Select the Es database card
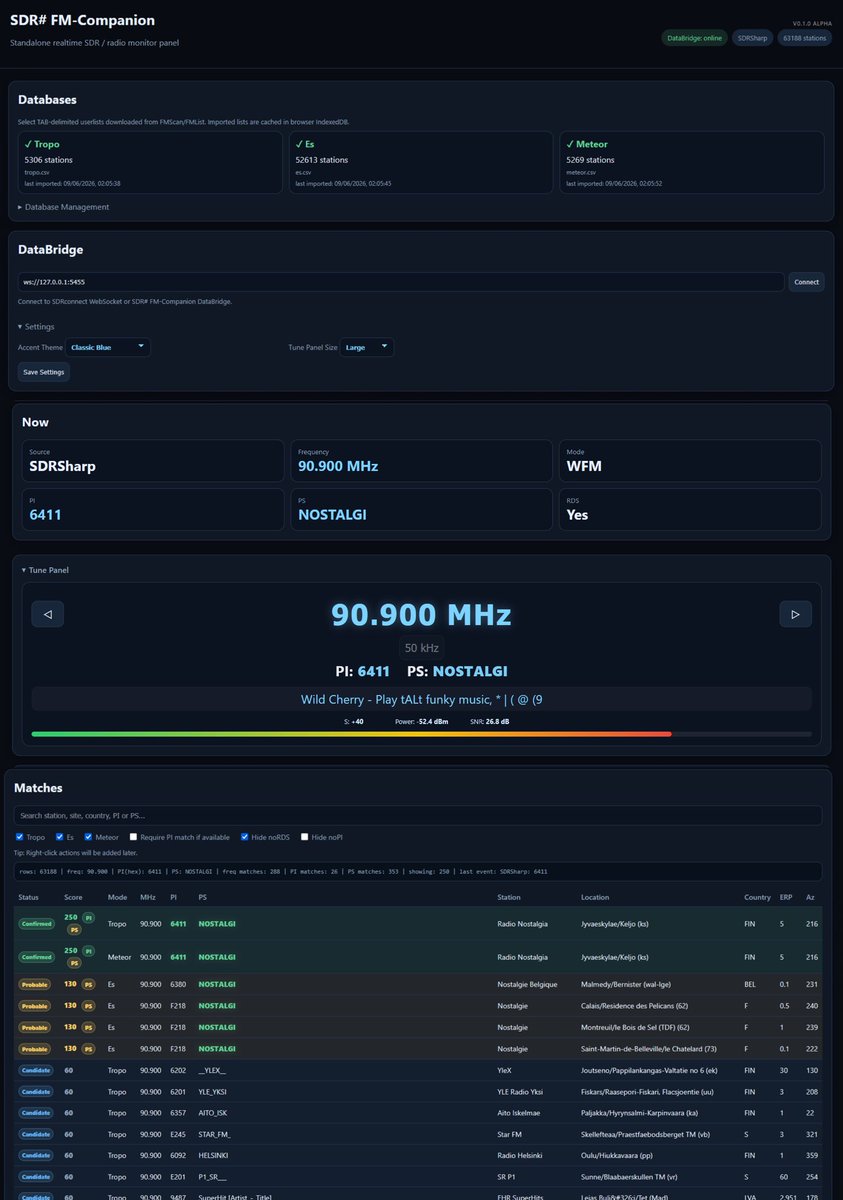Screen dimensions: 843x1200 (421, 162)
